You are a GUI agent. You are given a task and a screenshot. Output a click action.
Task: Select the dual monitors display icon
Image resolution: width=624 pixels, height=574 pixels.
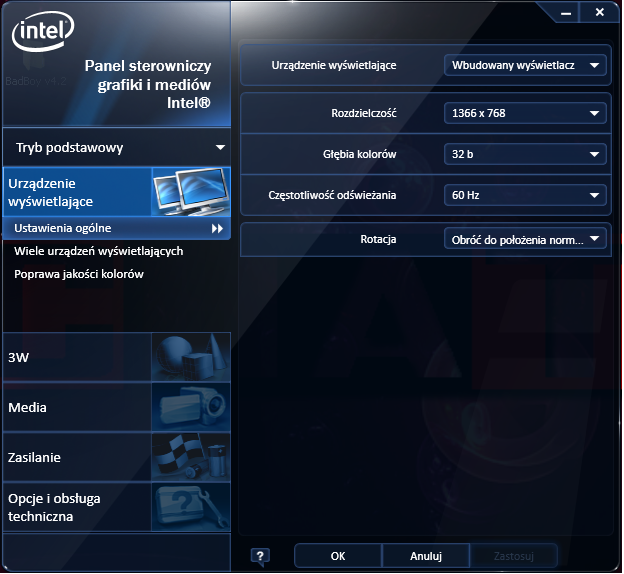pos(191,192)
